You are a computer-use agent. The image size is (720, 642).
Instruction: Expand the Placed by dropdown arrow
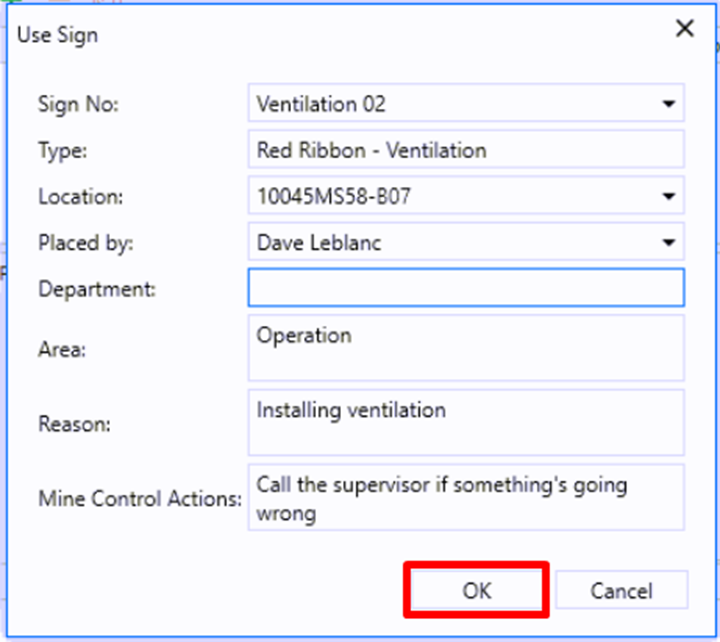[x=668, y=243]
